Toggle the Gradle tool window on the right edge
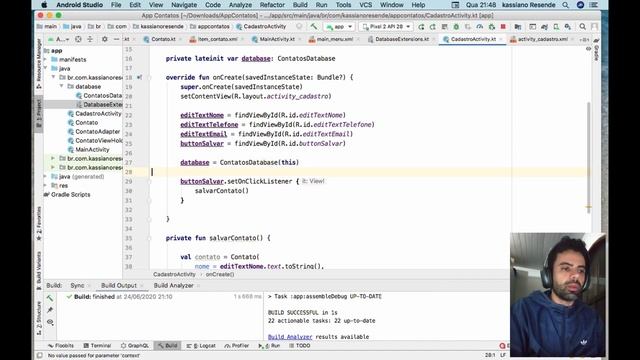The width and height of the screenshot is (640, 360). (x=596, y=50)
